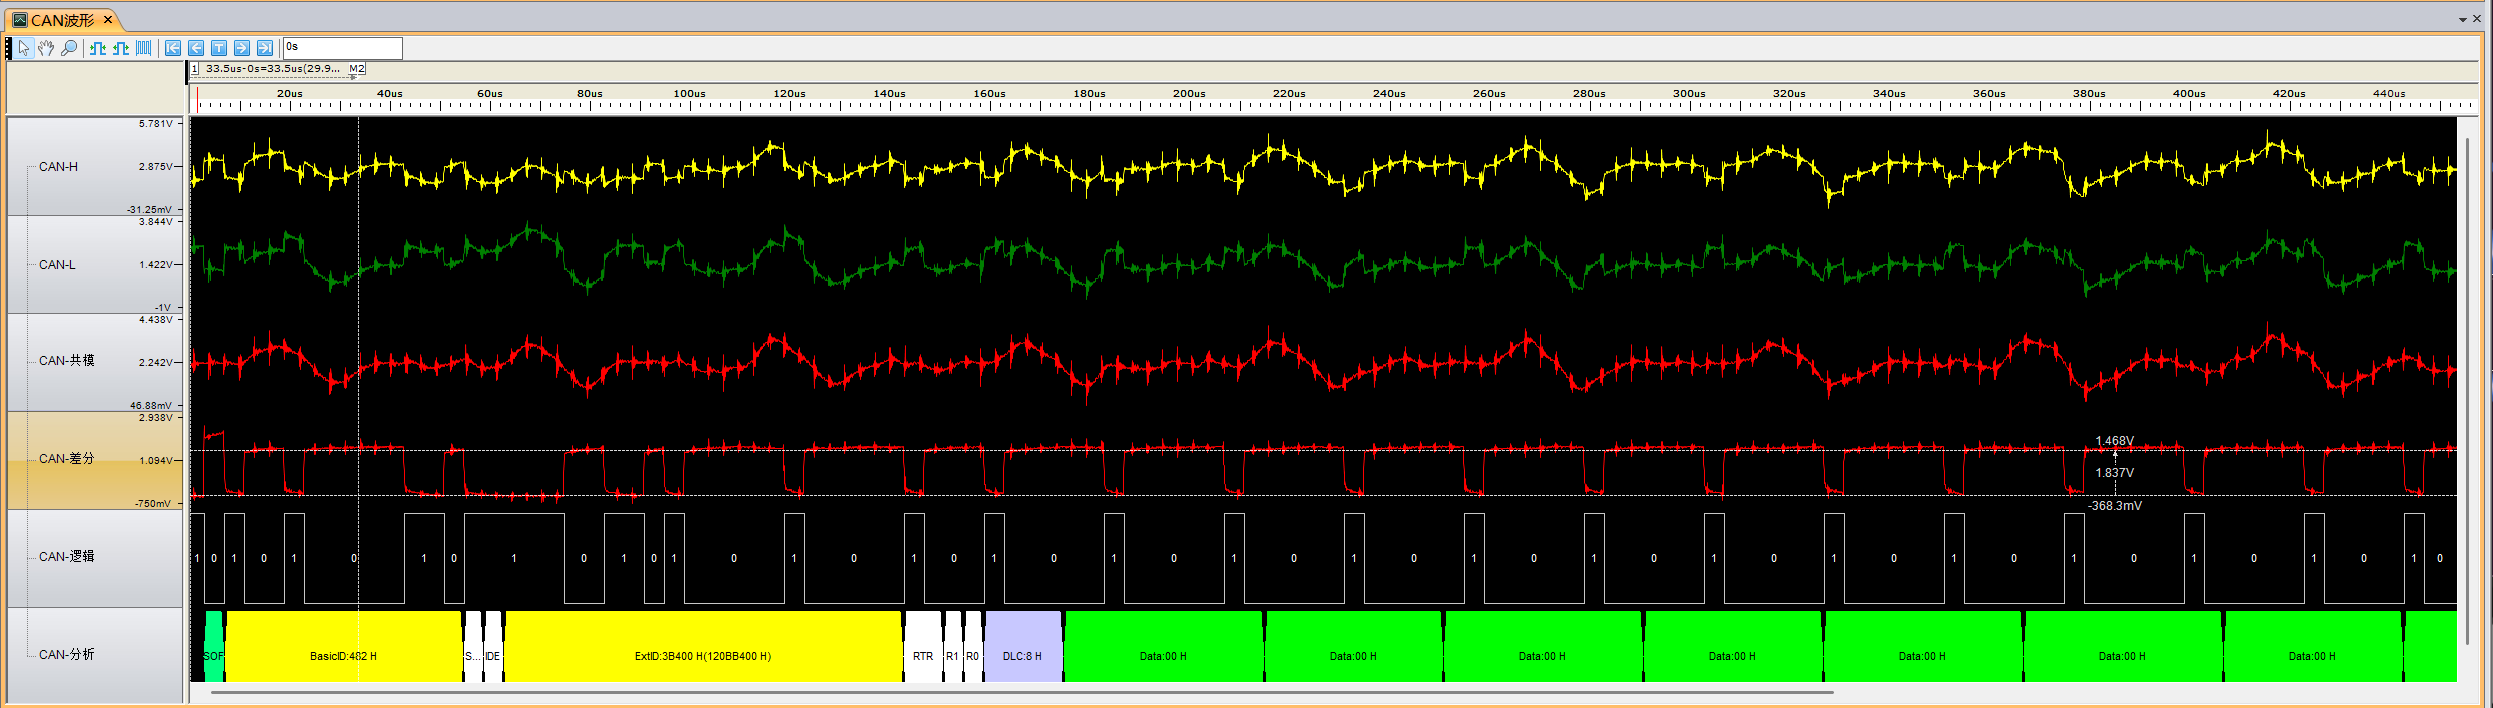Click the SOF decode segment
This screenshot has height=708, width=2493.
click(x=214, y=647)
